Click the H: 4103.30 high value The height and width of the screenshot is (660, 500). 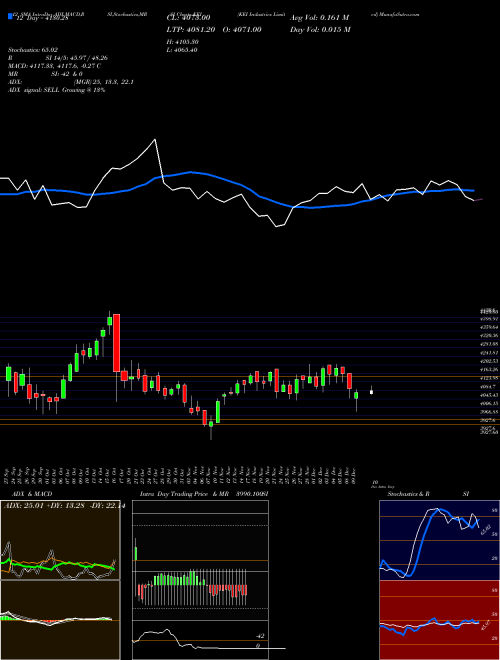pyautogui.click(x=183, y=42)
